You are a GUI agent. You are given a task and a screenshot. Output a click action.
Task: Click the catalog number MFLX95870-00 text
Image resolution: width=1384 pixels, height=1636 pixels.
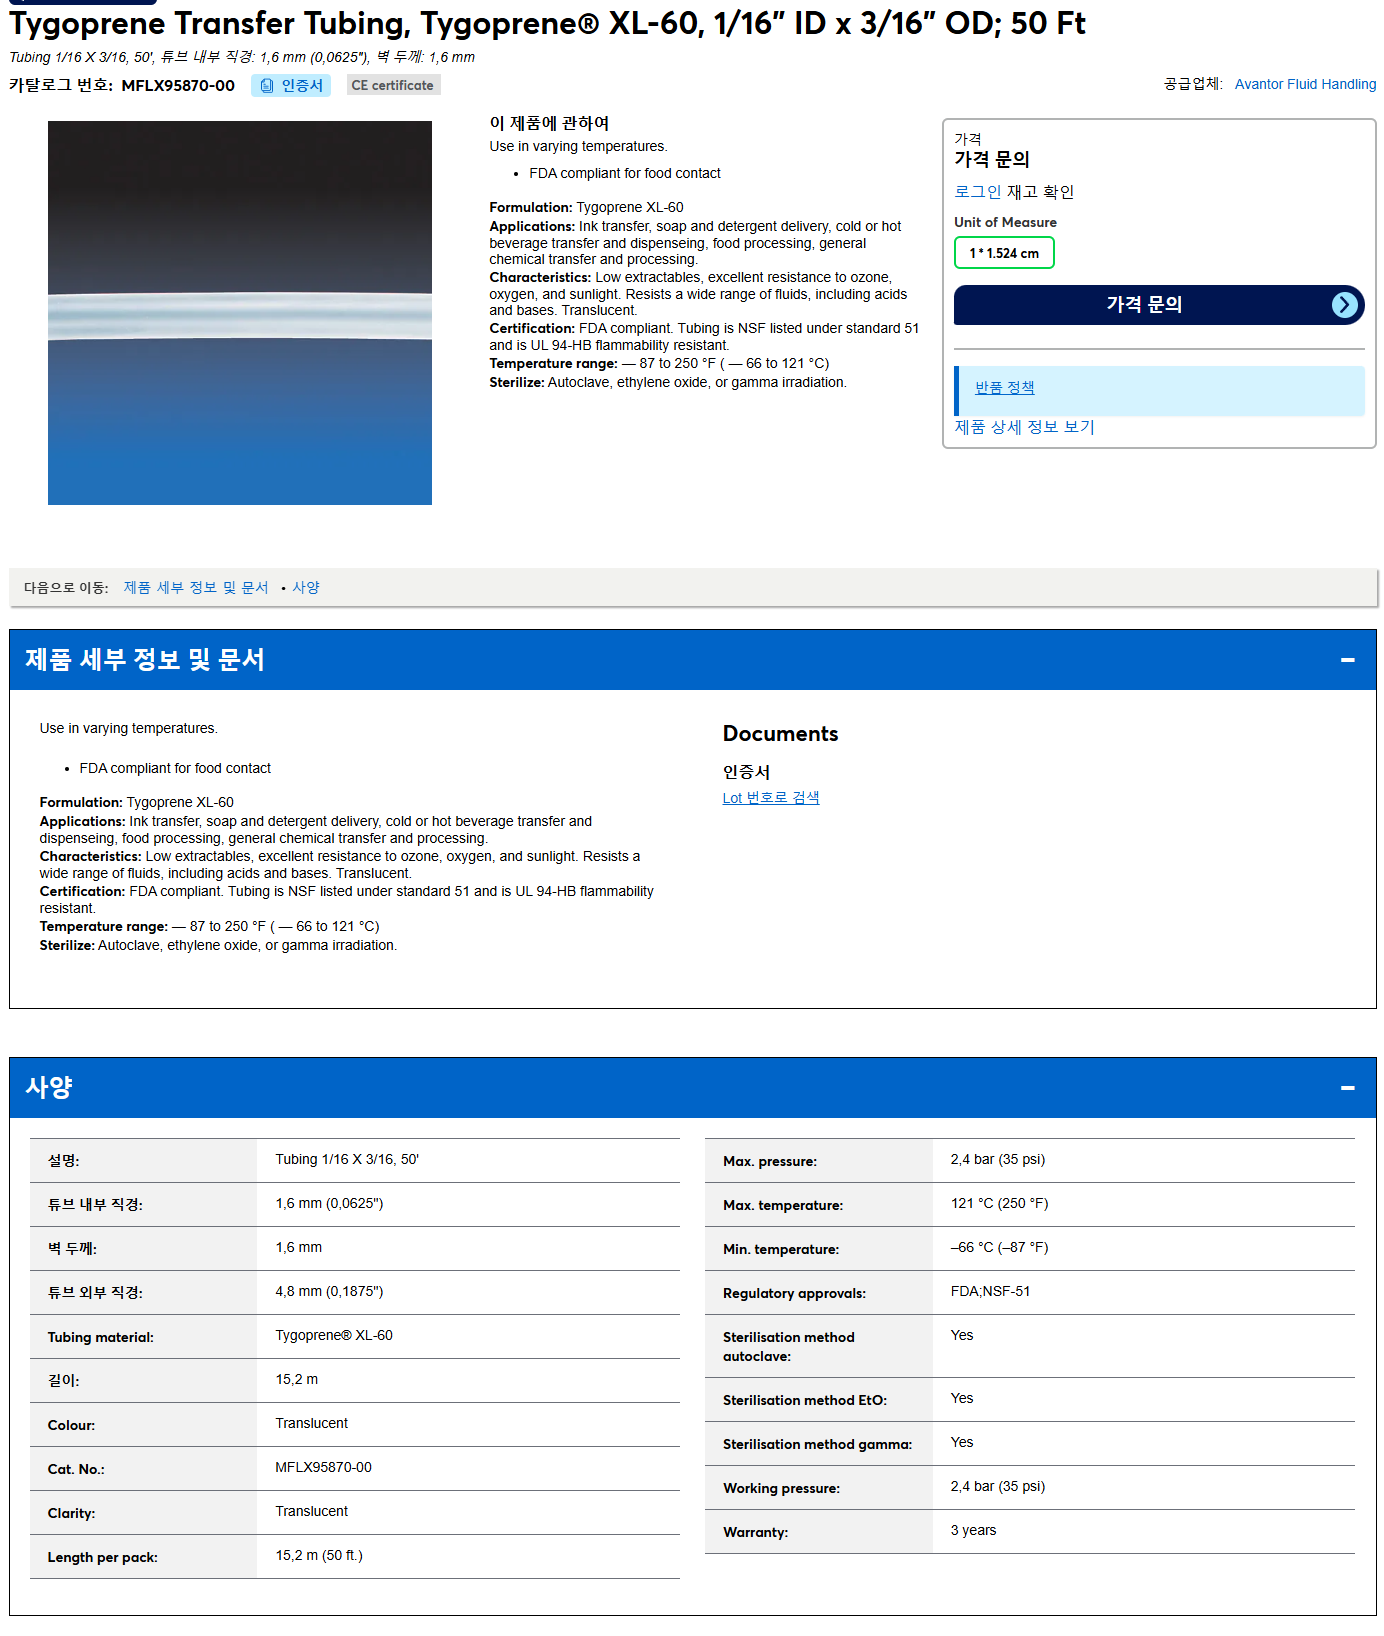pos(178,86)
